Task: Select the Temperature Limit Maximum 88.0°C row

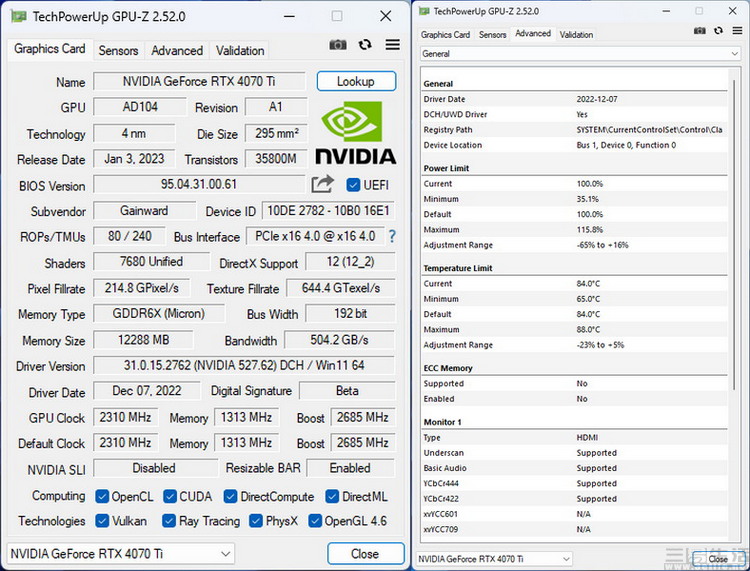Action: coord(575,329)
